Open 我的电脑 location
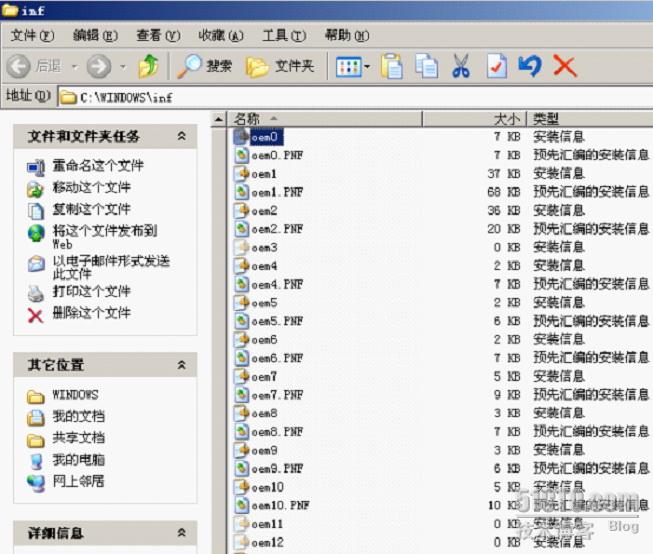This screenshot has width=653, height=554. pos(79,460)
